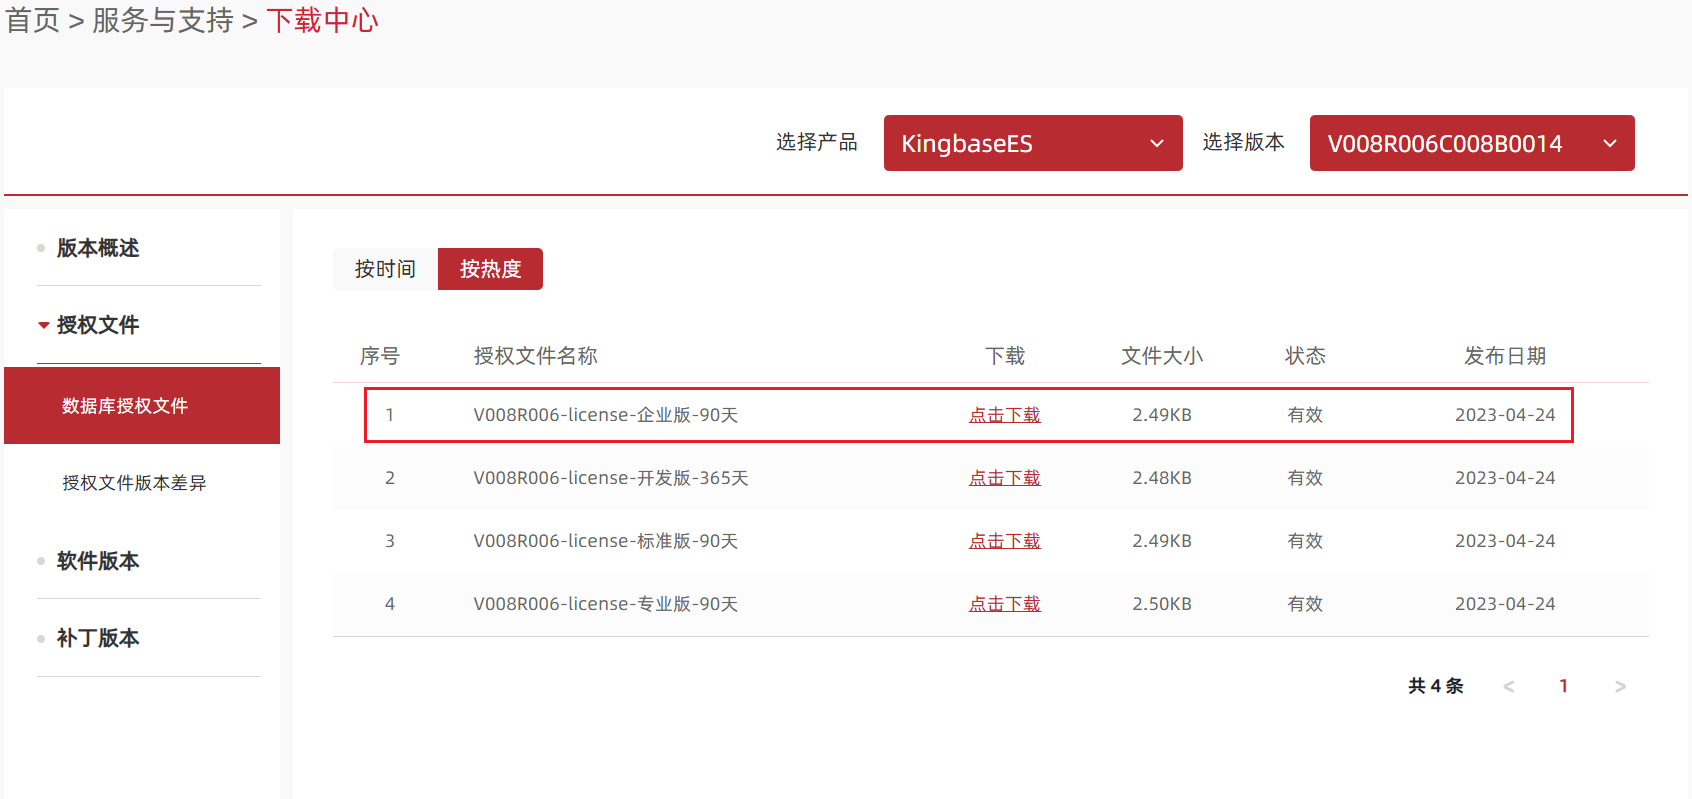Select the 按热度 sorting tab

[490, 269]
